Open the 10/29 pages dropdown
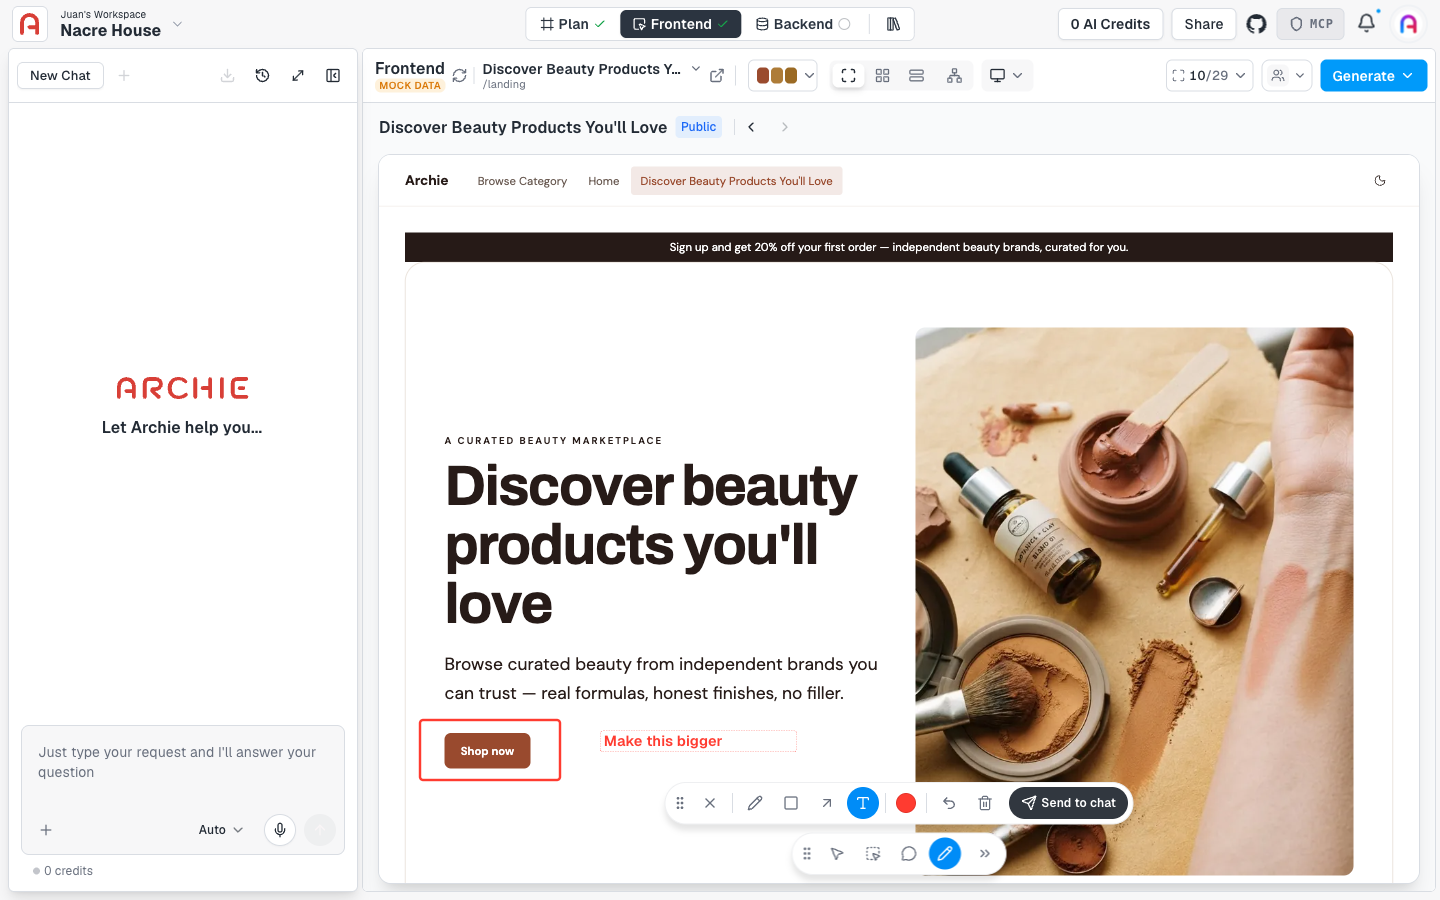The image size is (1440, 900). (x=1209, y=76)
